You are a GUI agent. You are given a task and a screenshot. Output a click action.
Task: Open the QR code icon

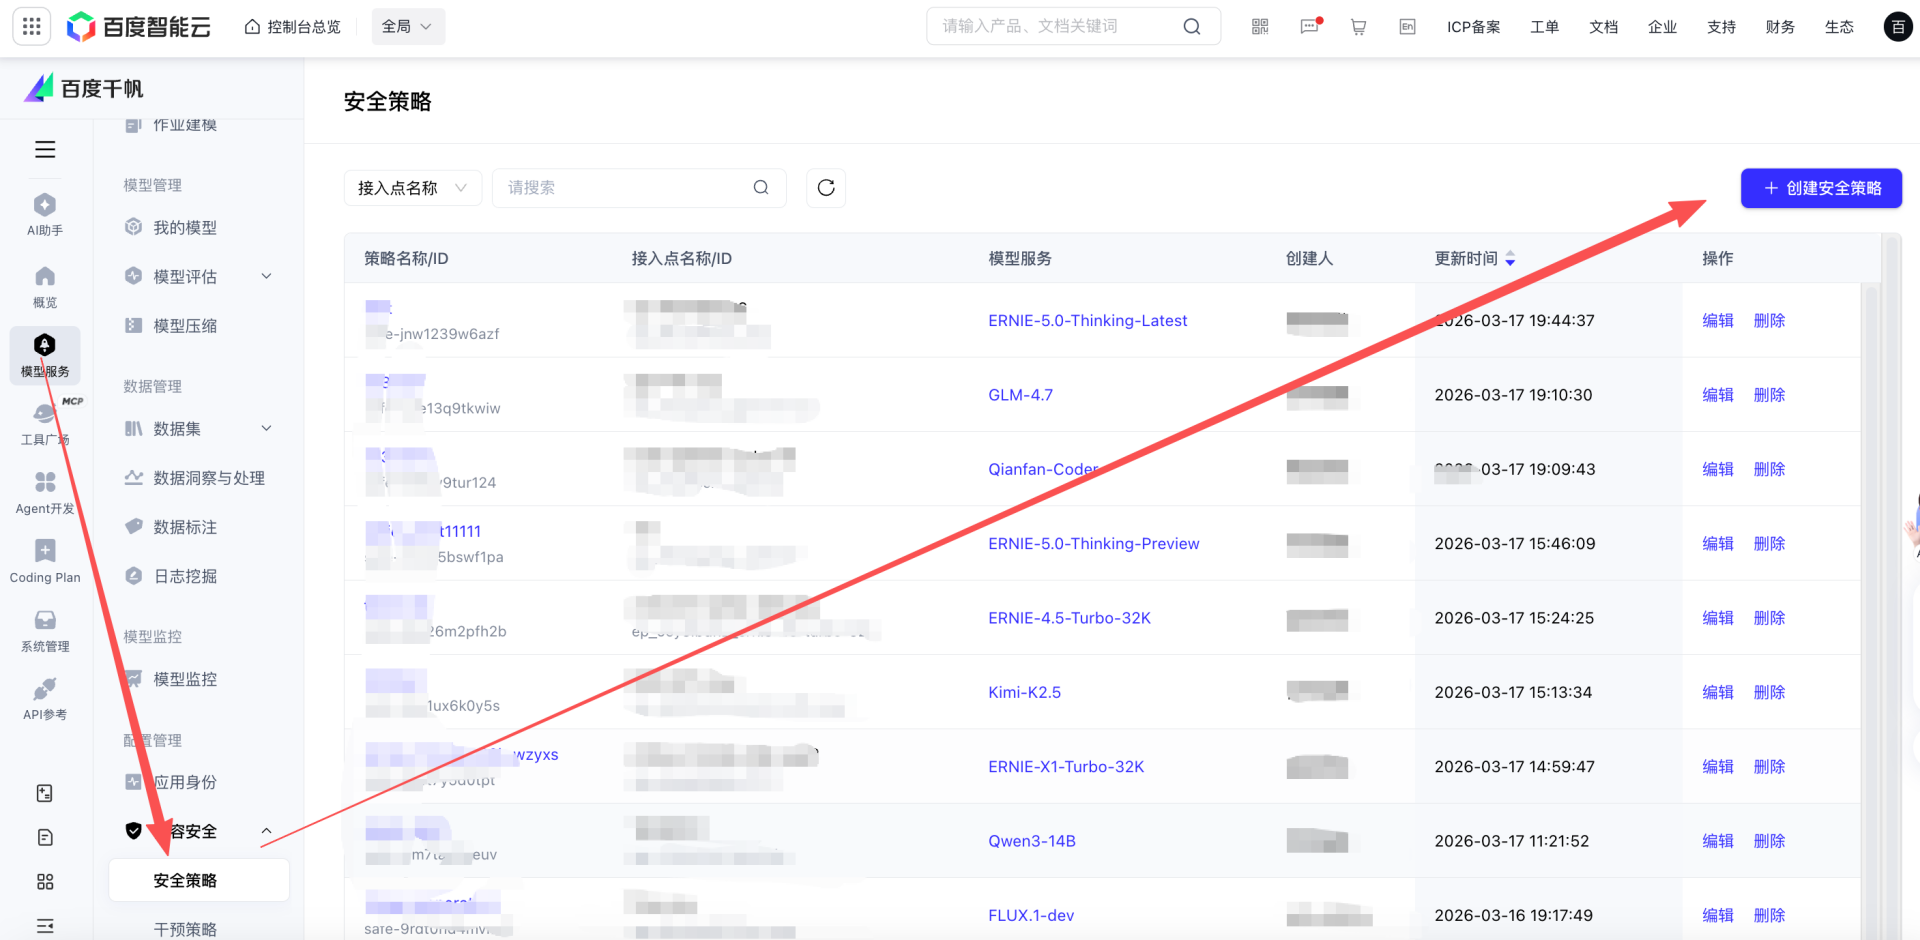click(x=1260, y=27)
